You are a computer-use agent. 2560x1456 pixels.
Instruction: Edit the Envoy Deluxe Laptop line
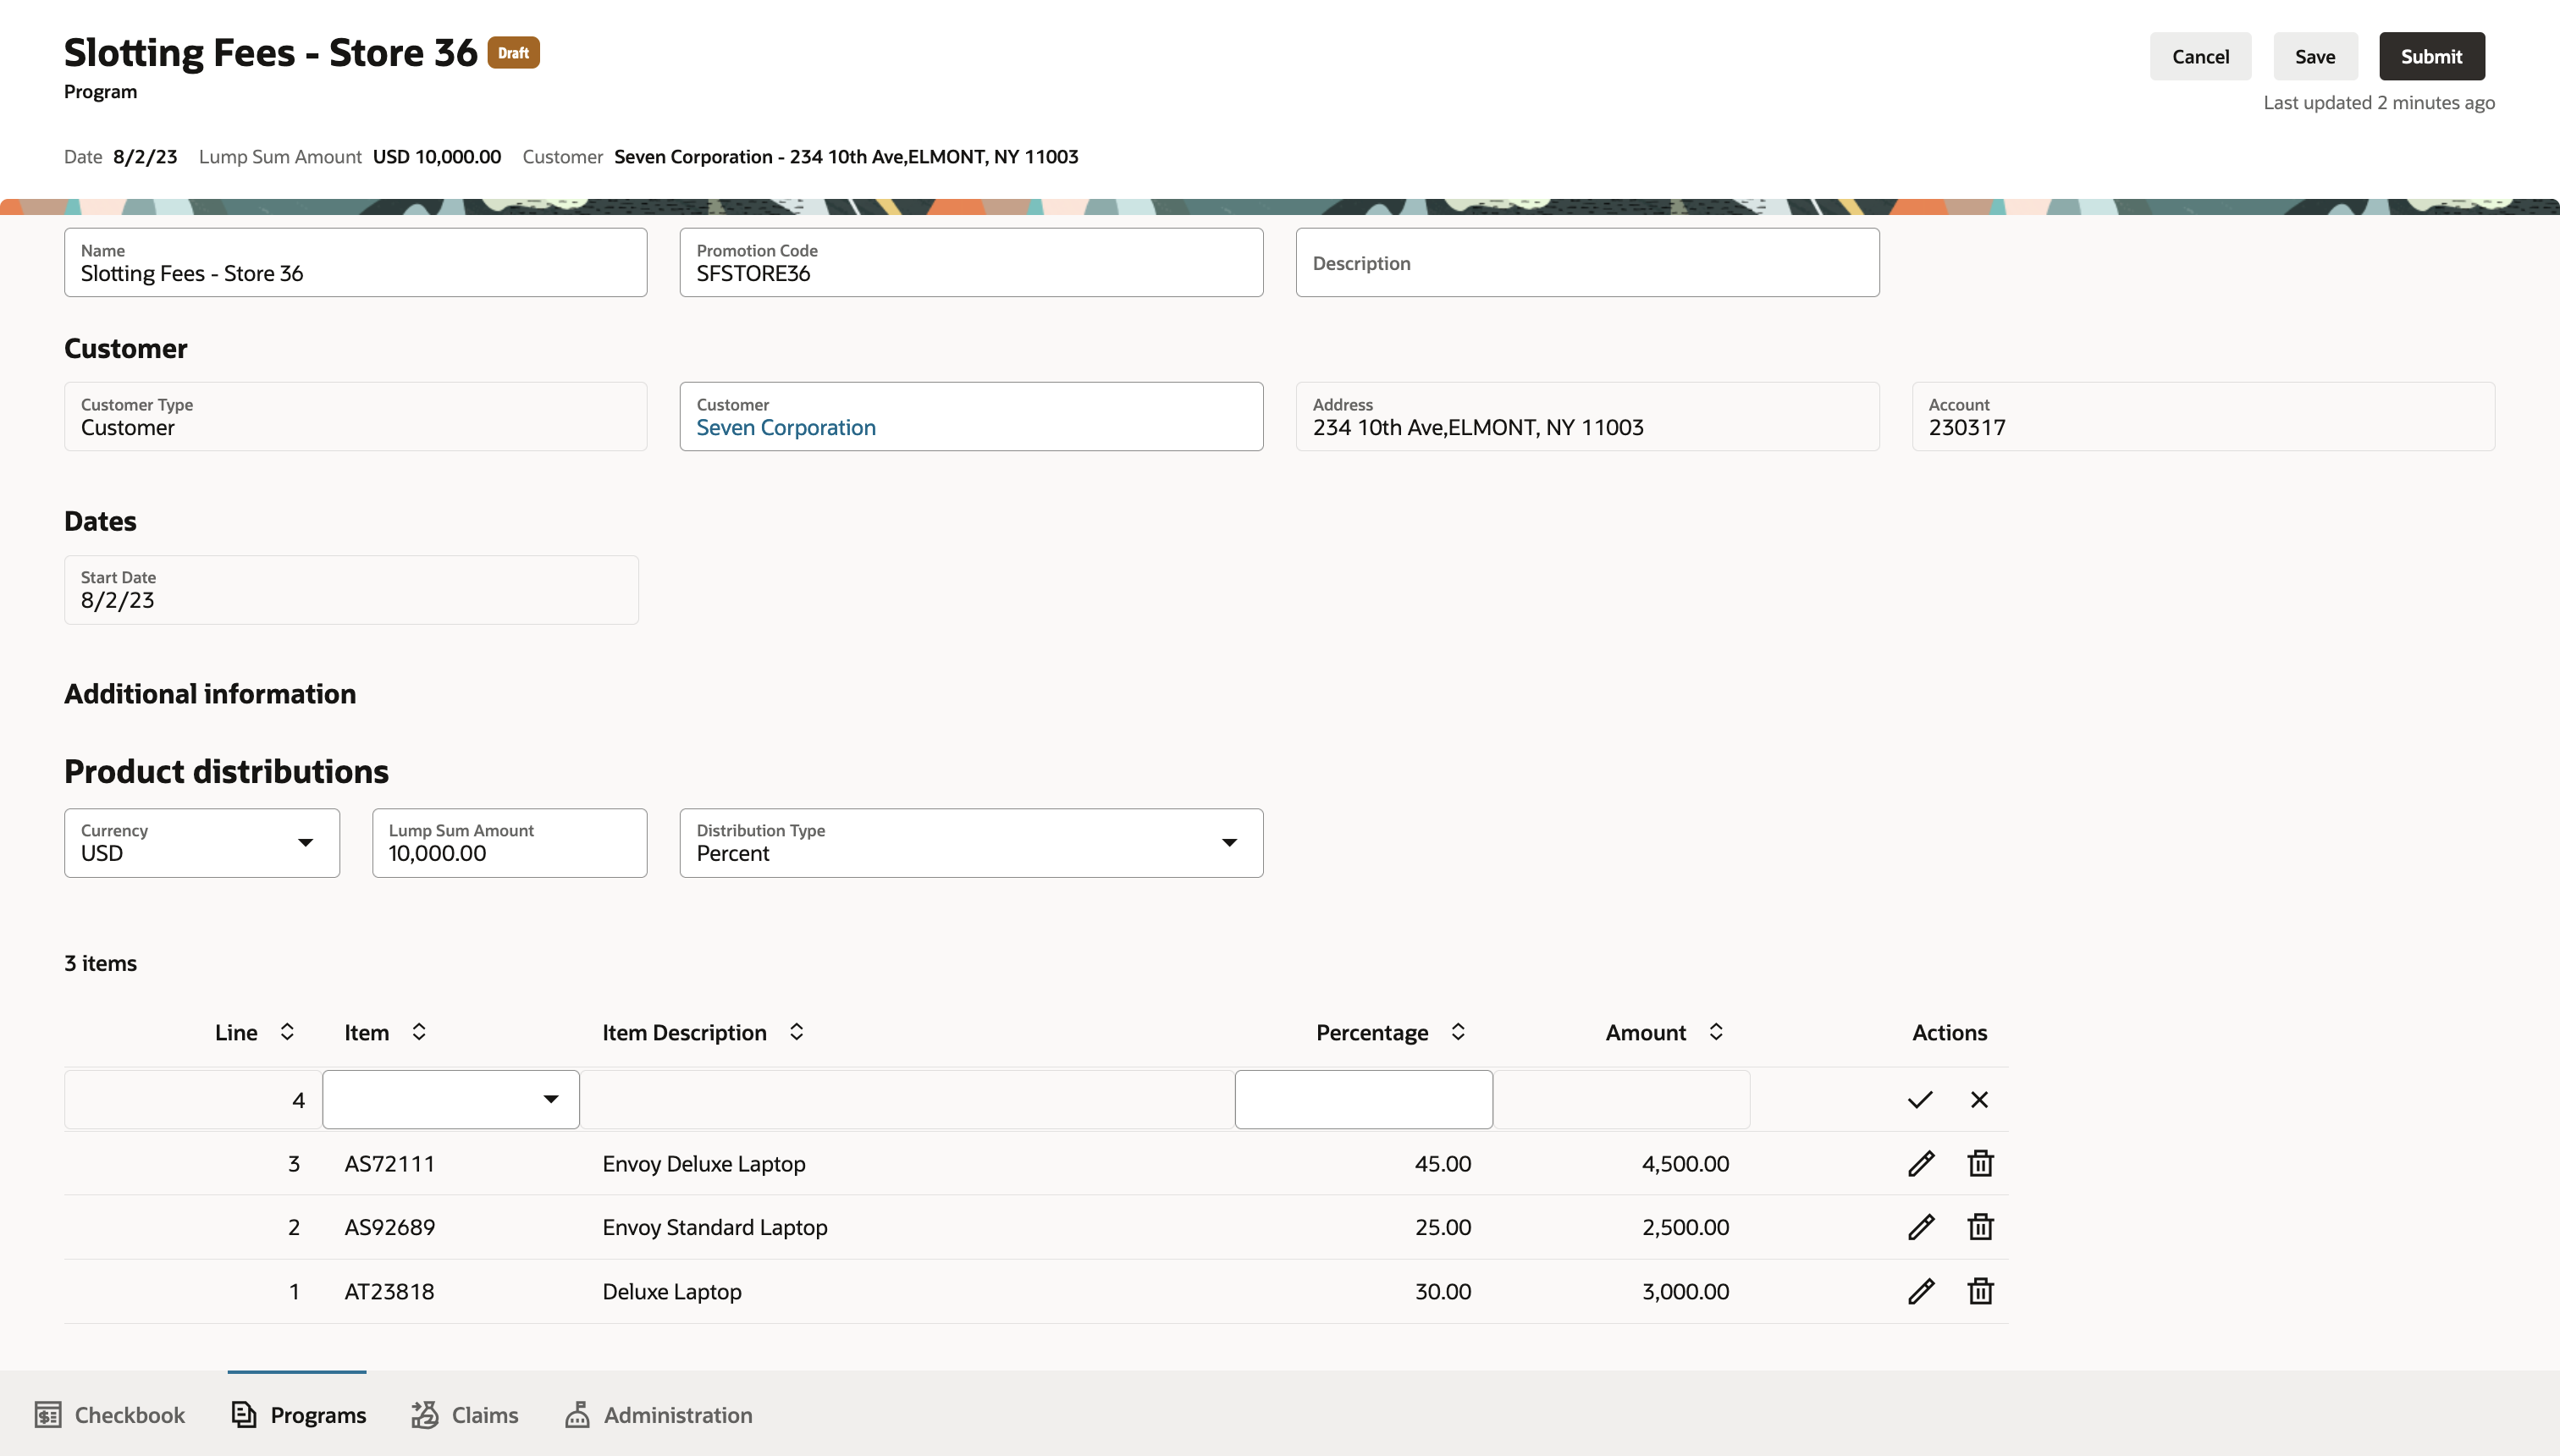1921,1163
